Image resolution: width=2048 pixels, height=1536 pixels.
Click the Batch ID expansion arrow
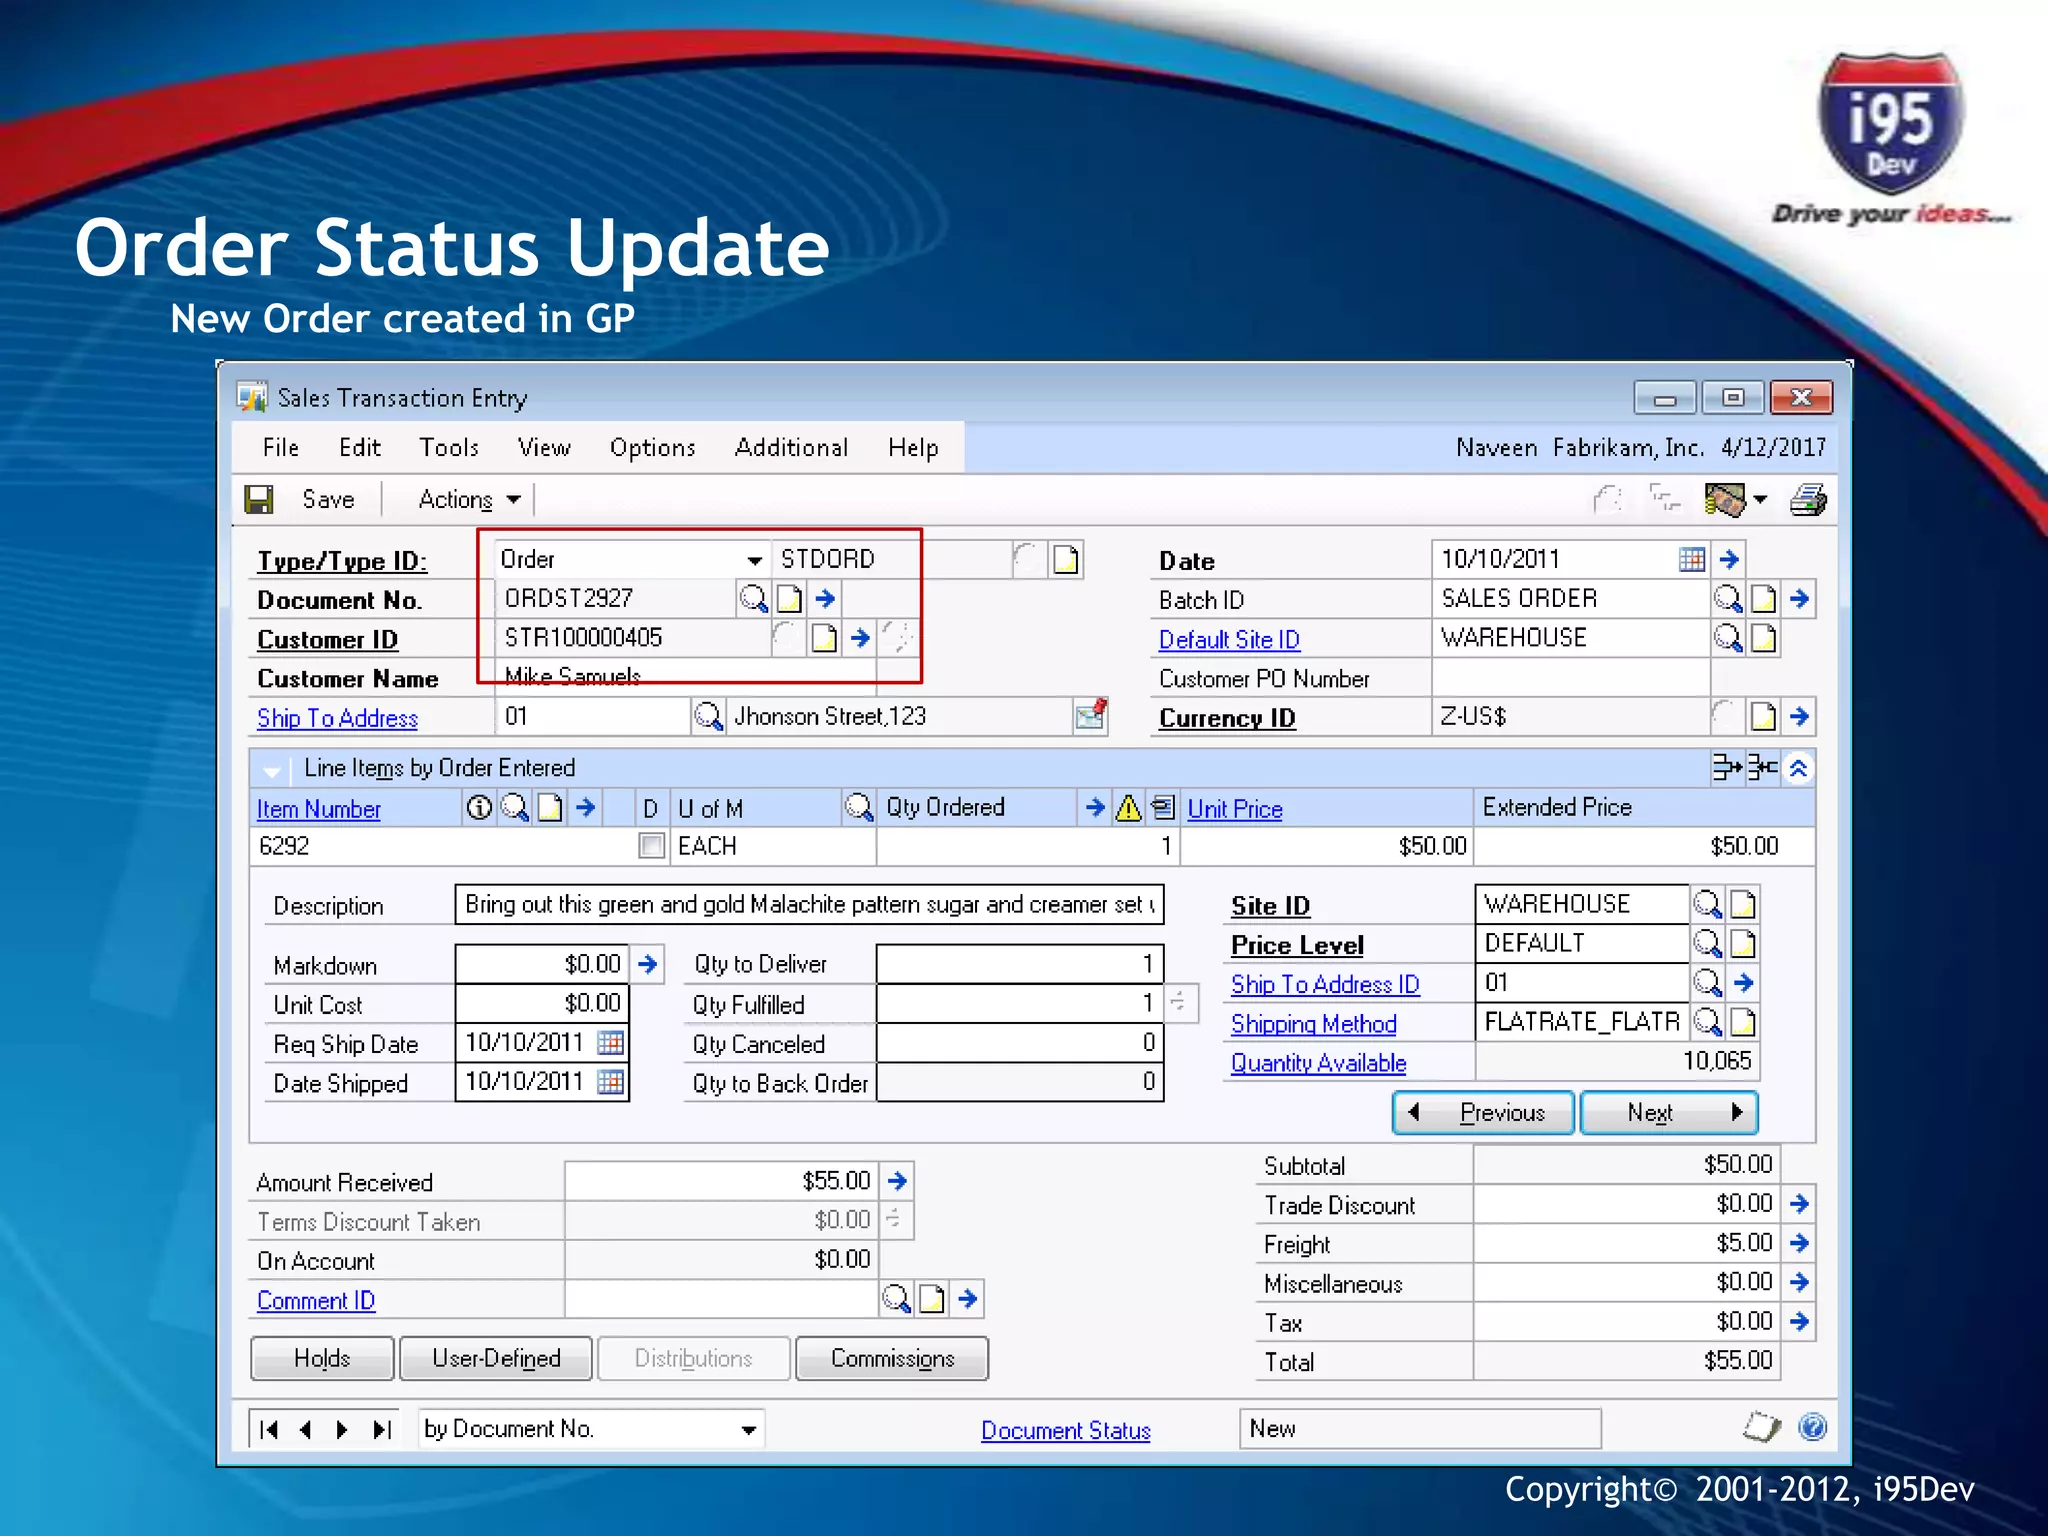[1799, 599]
